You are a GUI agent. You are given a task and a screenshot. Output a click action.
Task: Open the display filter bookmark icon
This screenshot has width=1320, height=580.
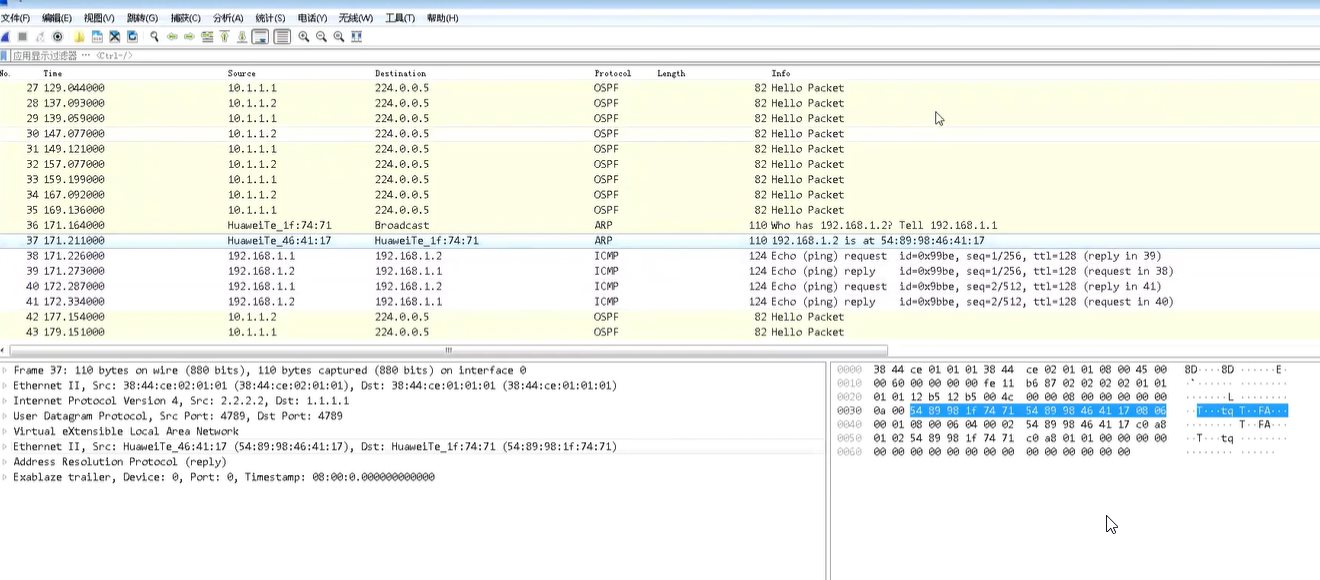click(5, 56)
